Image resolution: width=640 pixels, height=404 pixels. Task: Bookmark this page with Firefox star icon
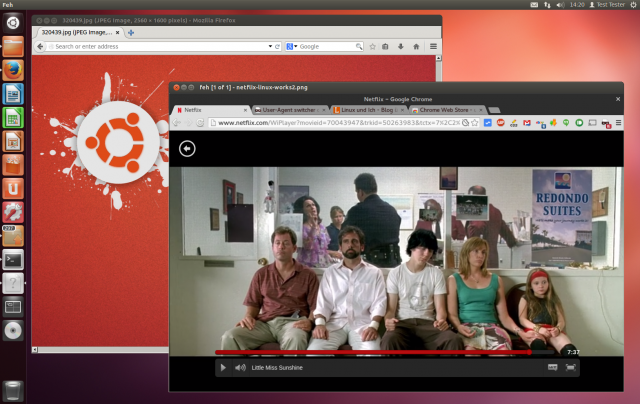click(x=372, y=47)
